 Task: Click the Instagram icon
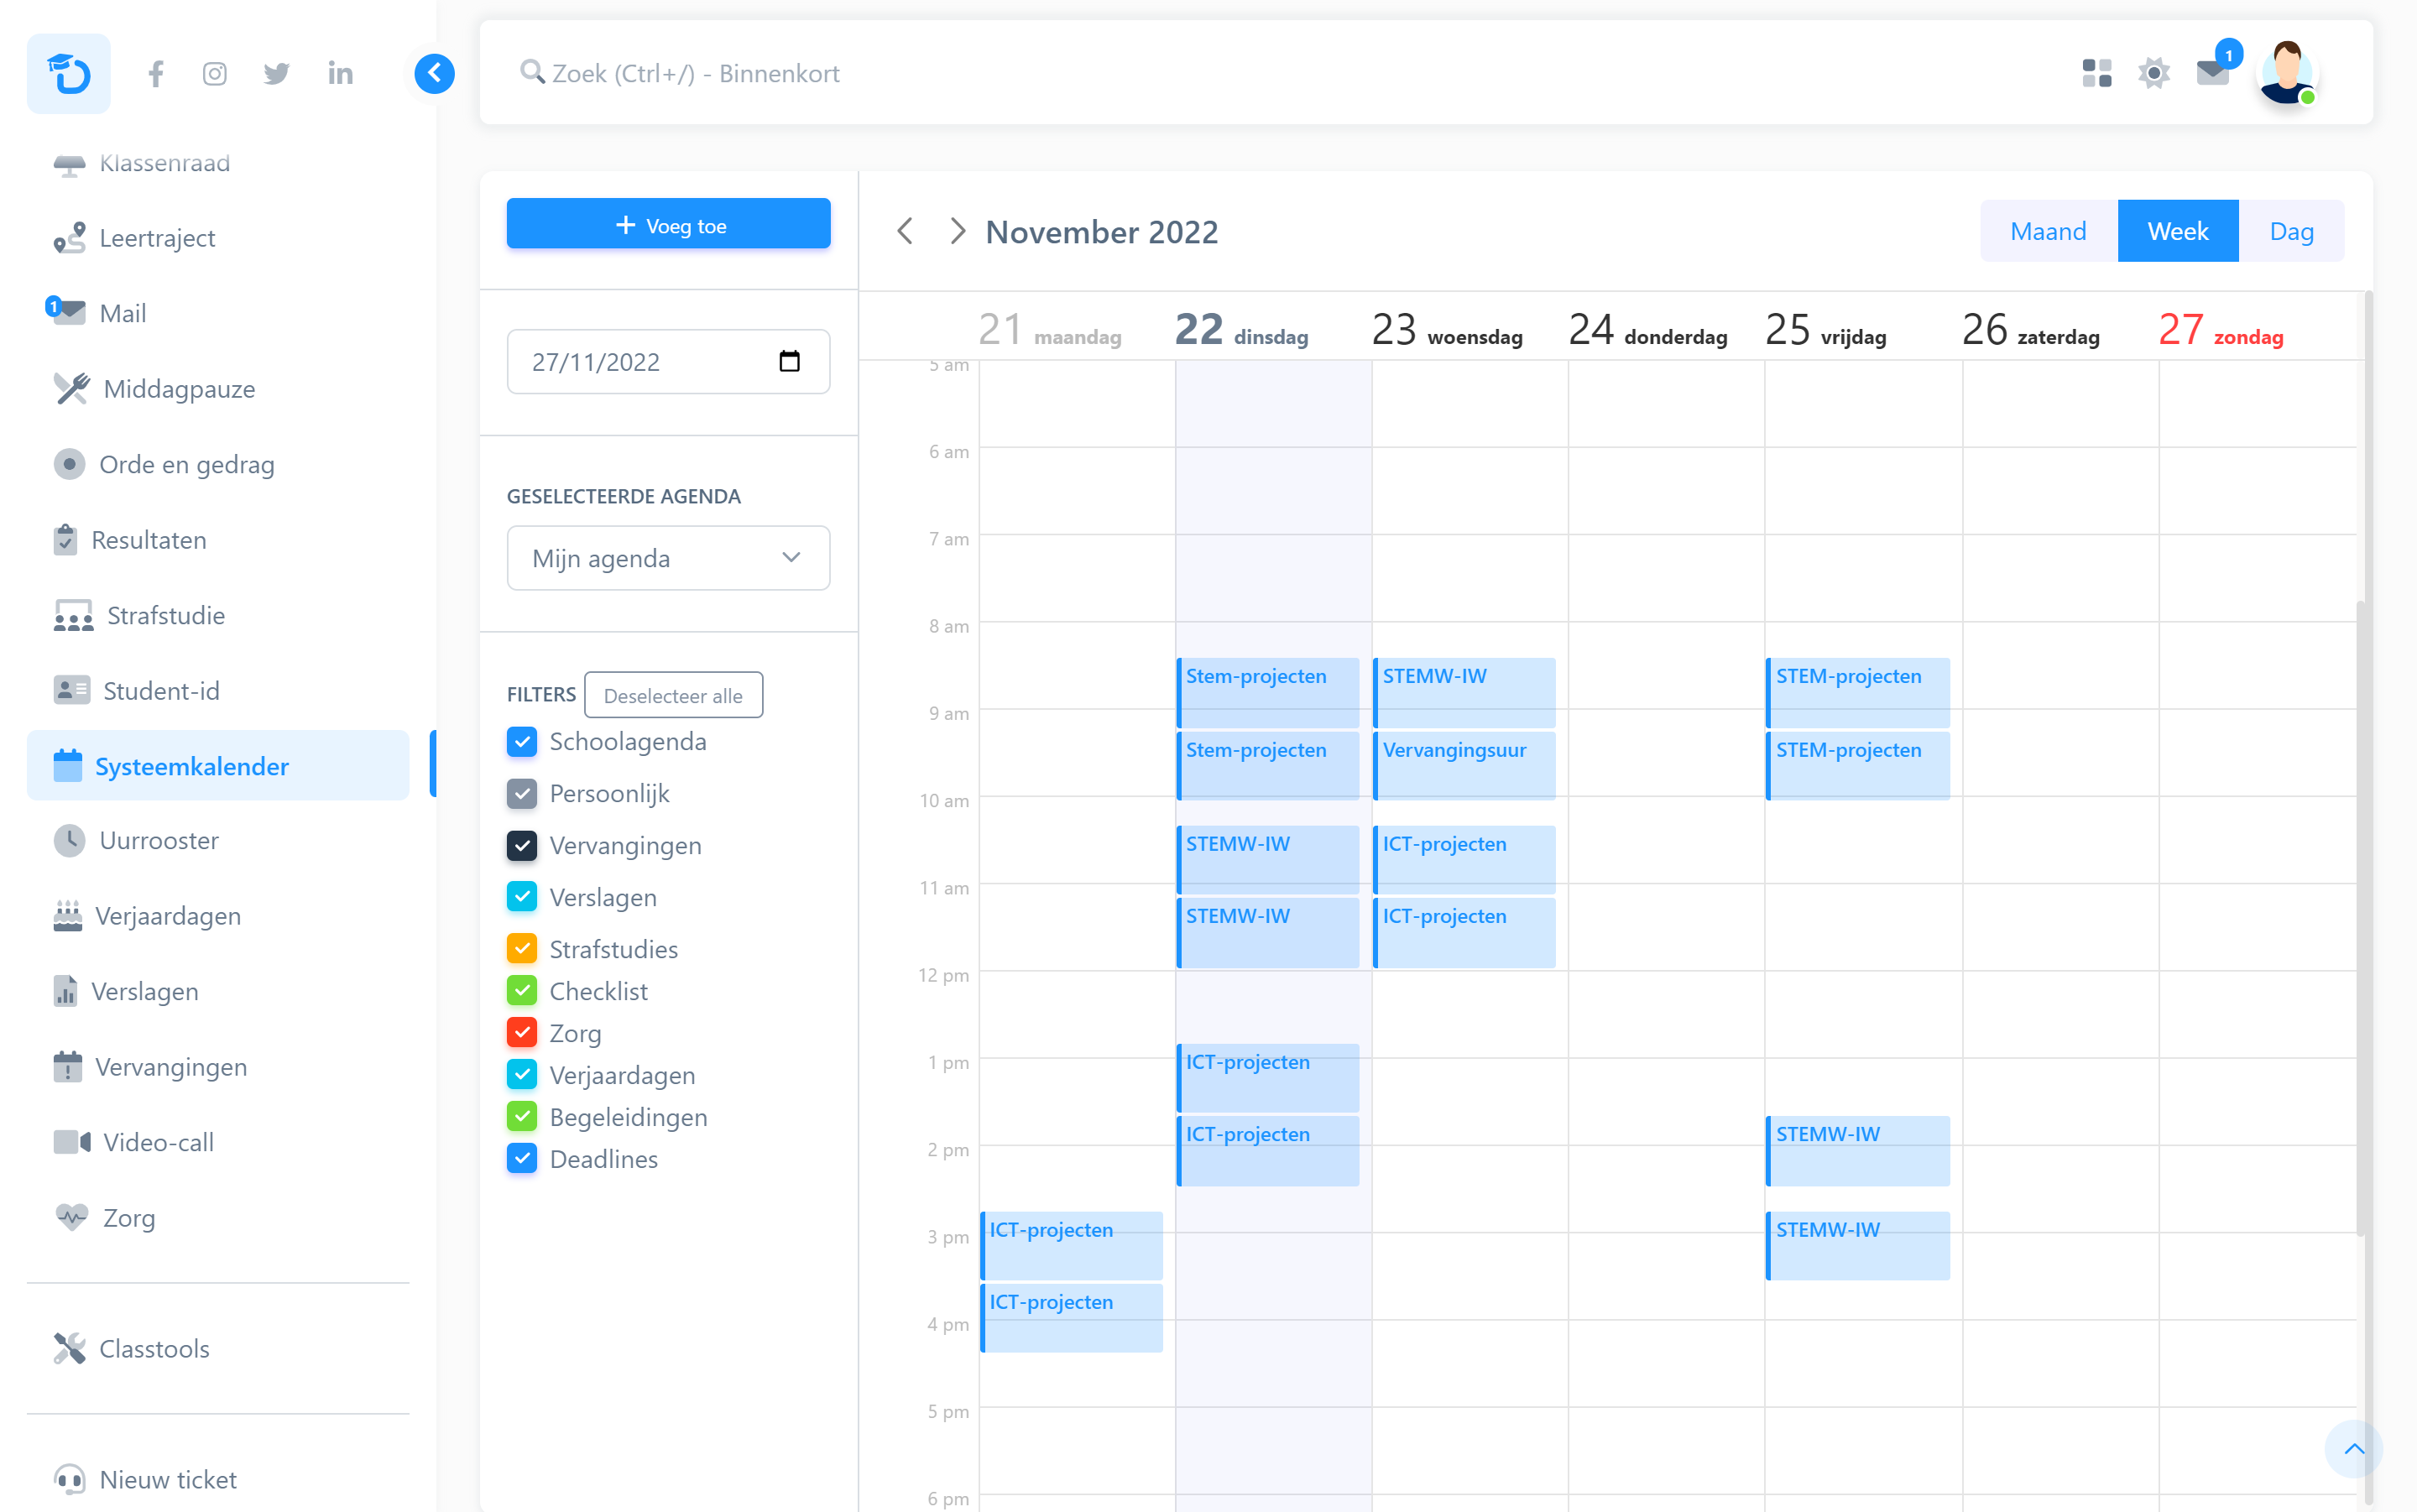click(x=214, y=73)
